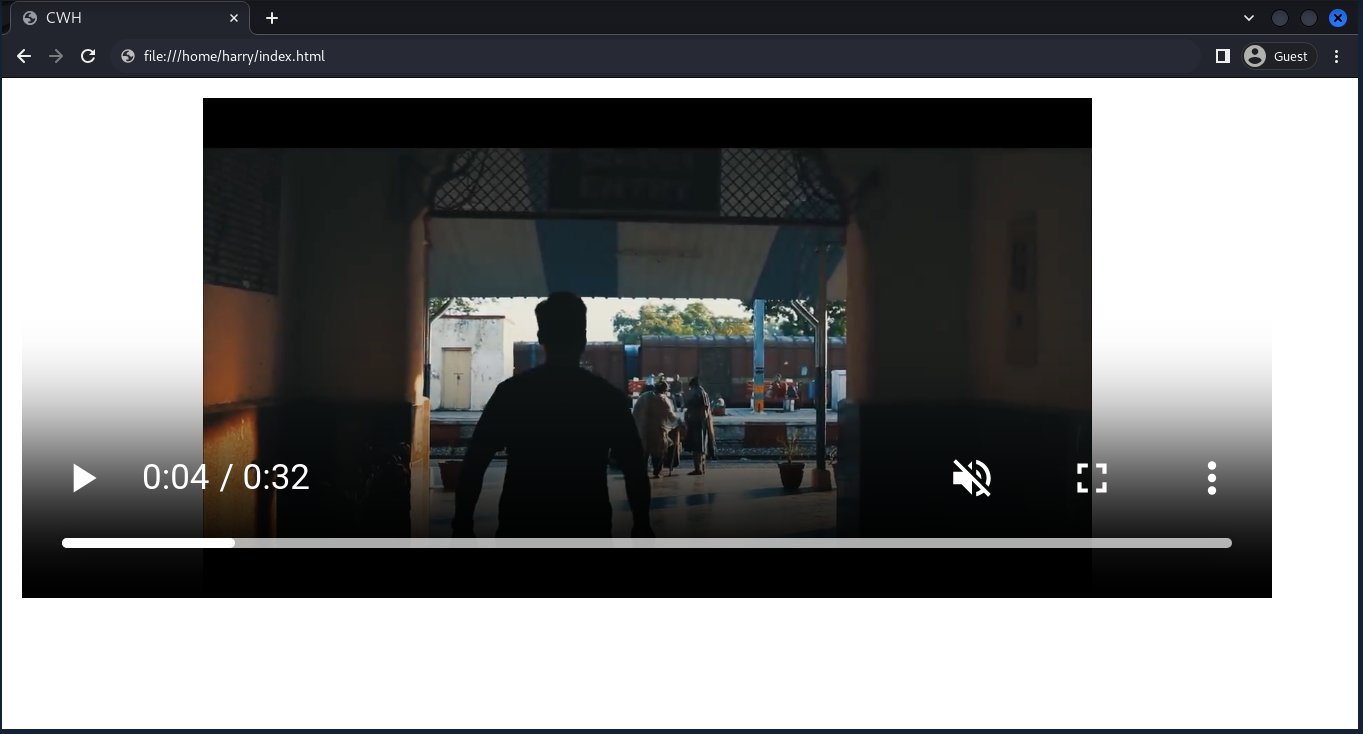
Task: Unmute the video audio
Action: tap(972, 478)
